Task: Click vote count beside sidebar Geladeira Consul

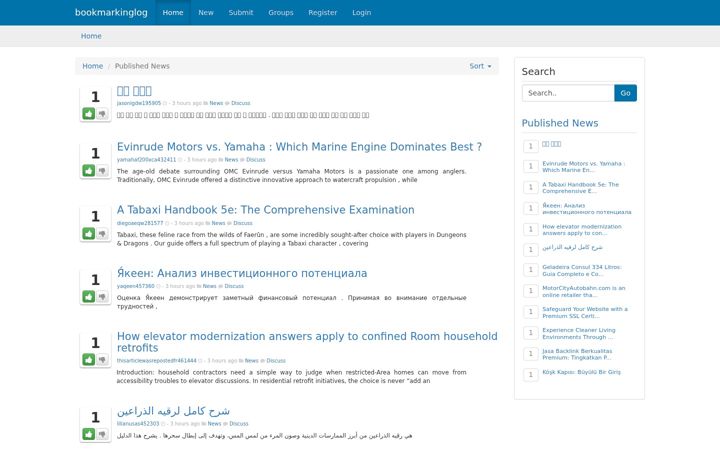Action: click(x=530, y=270)
